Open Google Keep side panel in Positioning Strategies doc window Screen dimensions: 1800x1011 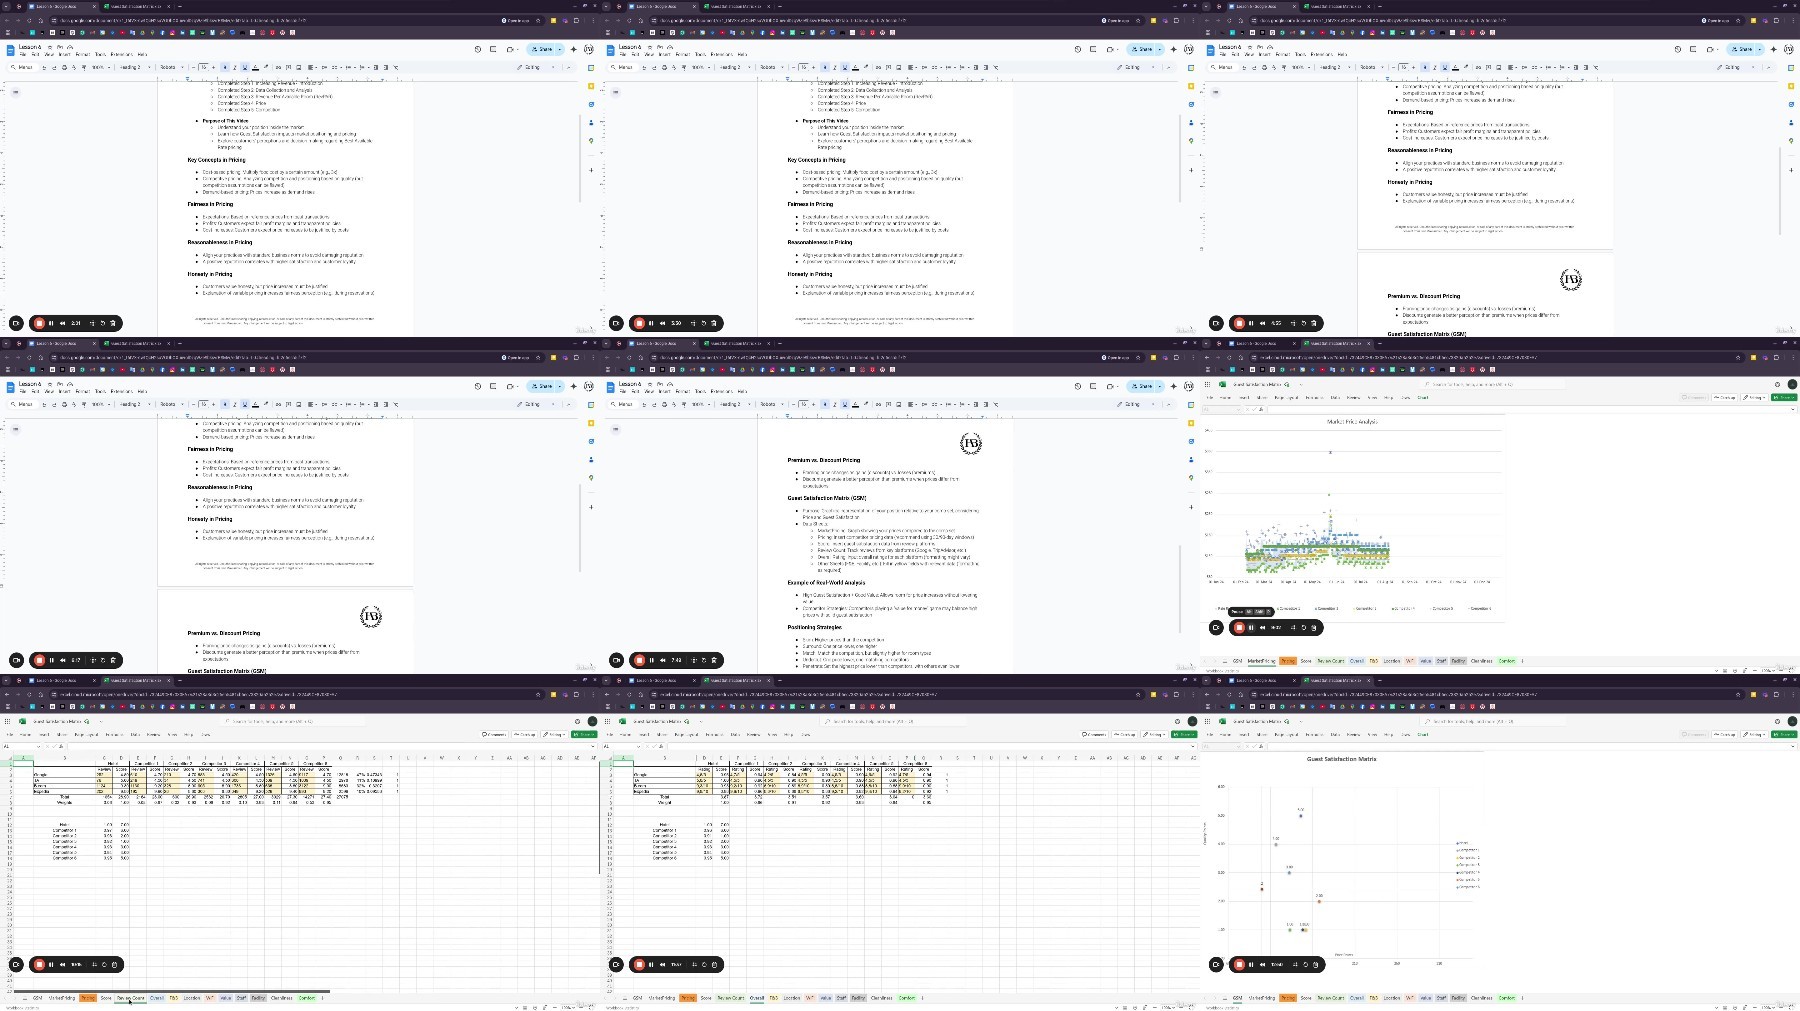click(x=1190, y=423)
